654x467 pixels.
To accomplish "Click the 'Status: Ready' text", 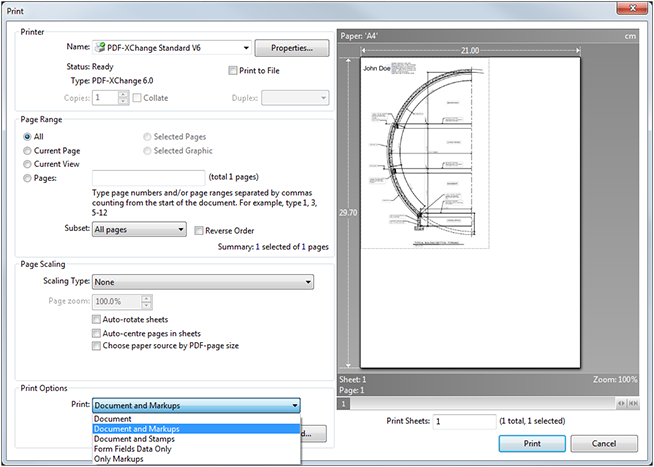I will (90, 67).
